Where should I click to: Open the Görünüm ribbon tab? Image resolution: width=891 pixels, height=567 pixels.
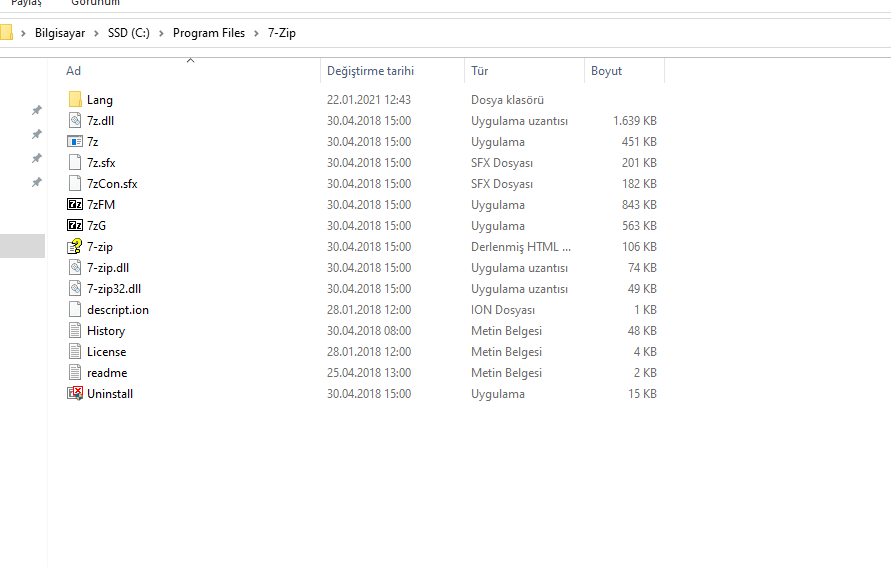95,3
